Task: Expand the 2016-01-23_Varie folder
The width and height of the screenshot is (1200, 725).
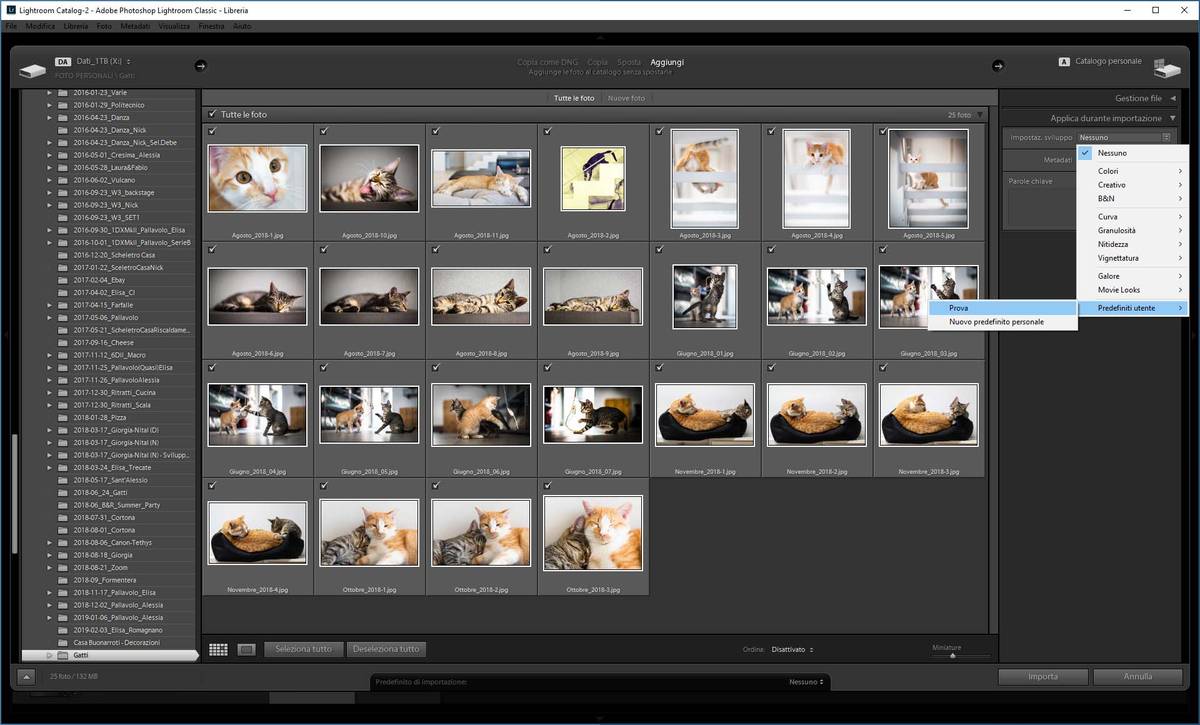Action: click(x=49, y=92)
